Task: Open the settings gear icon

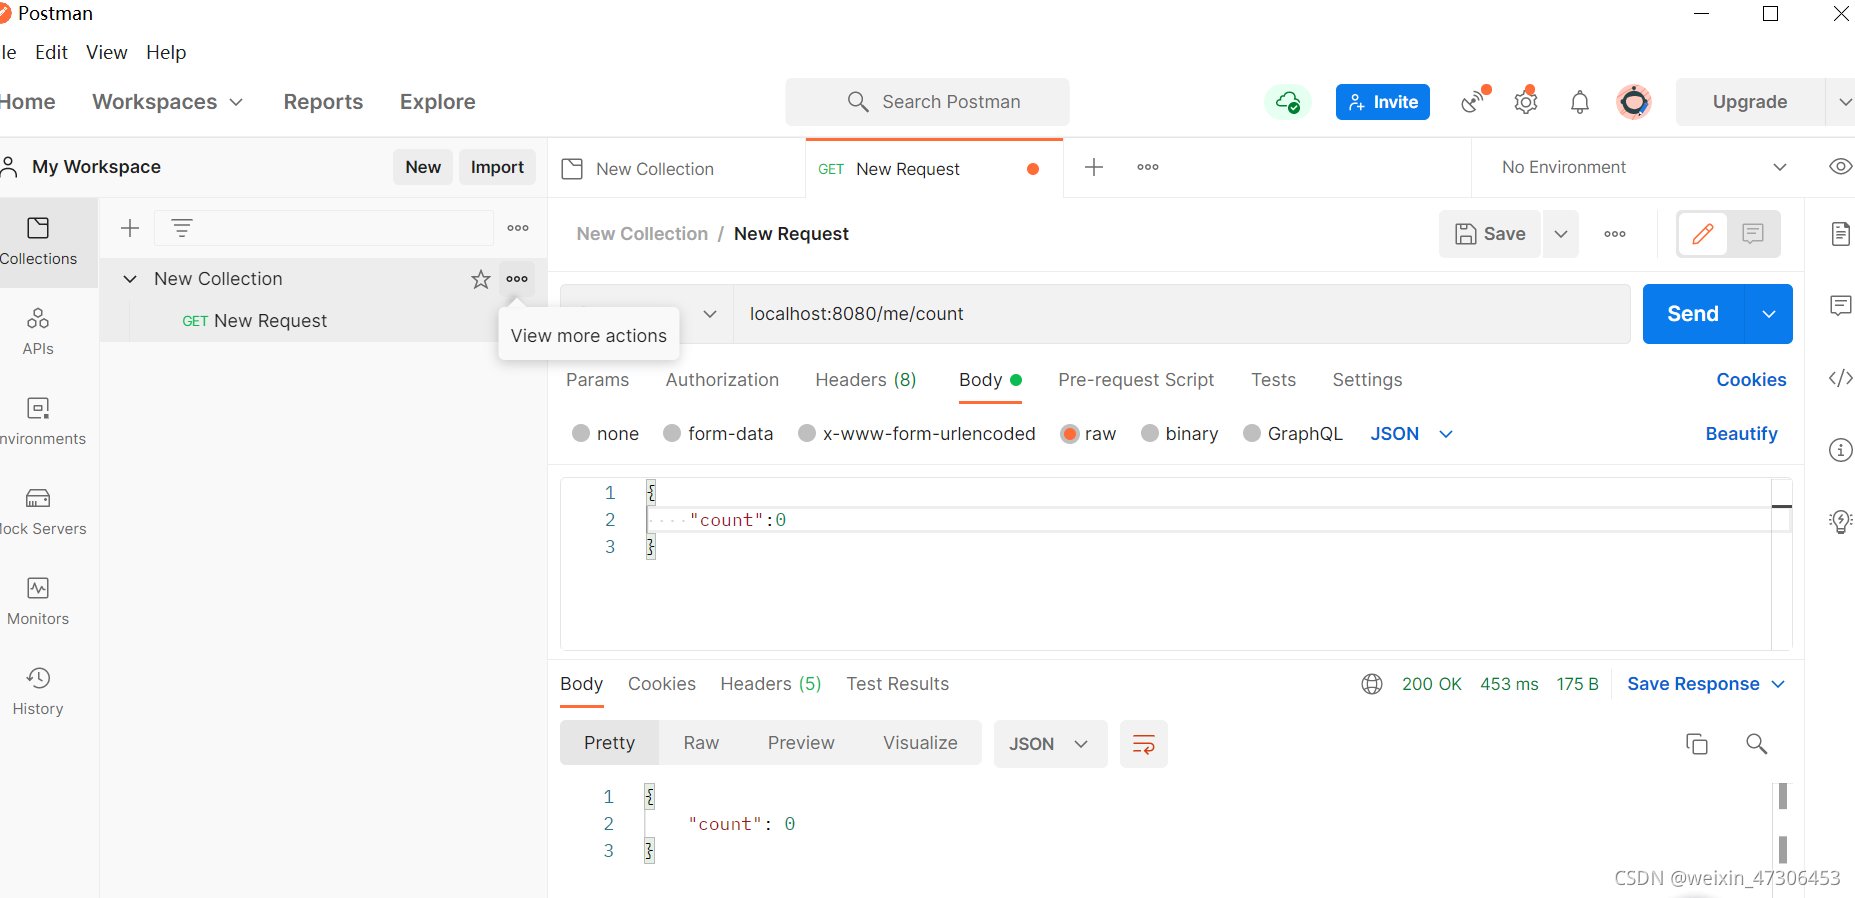Action: click(1526, 101)
